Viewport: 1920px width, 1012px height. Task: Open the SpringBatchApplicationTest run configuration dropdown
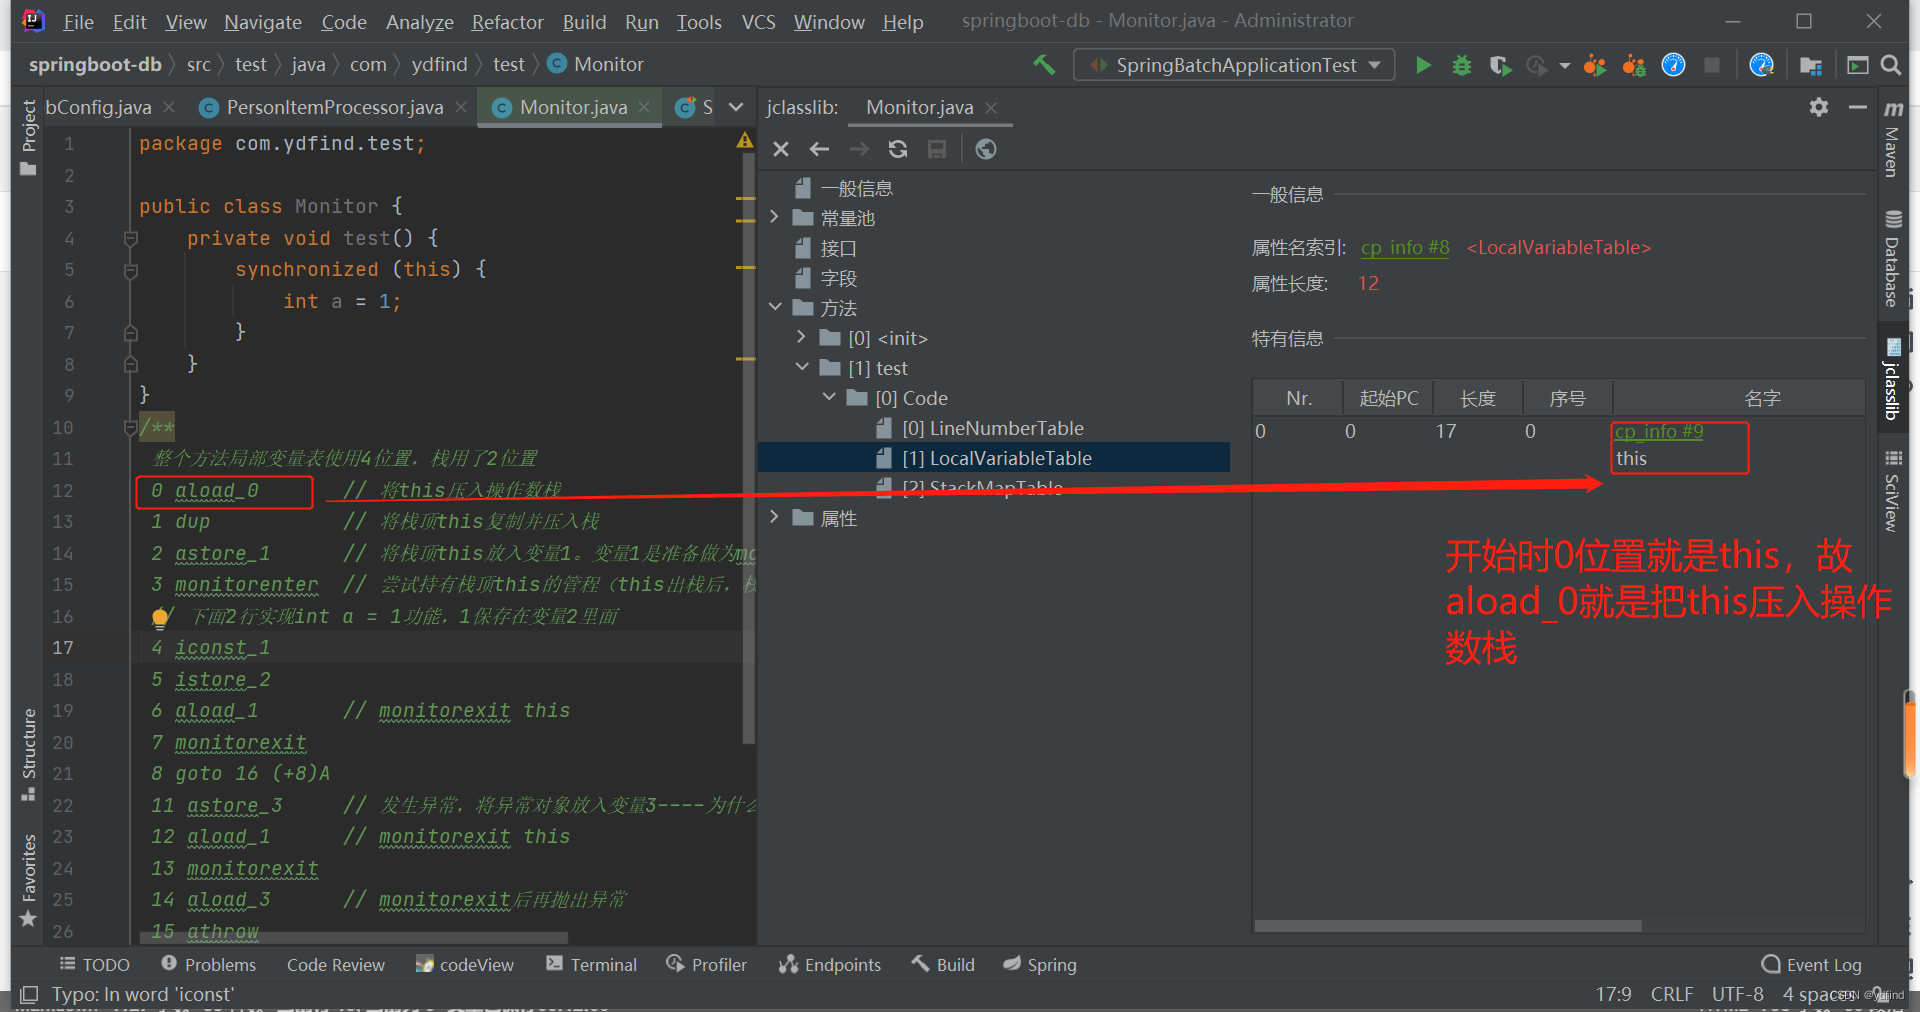point(1234,65)
